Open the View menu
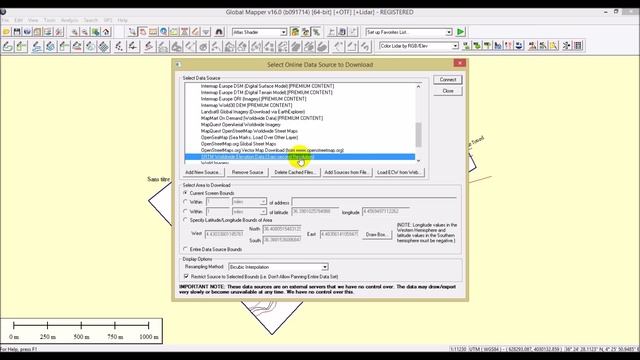Screen dimensions: 640x360 [x=33, y=20]
